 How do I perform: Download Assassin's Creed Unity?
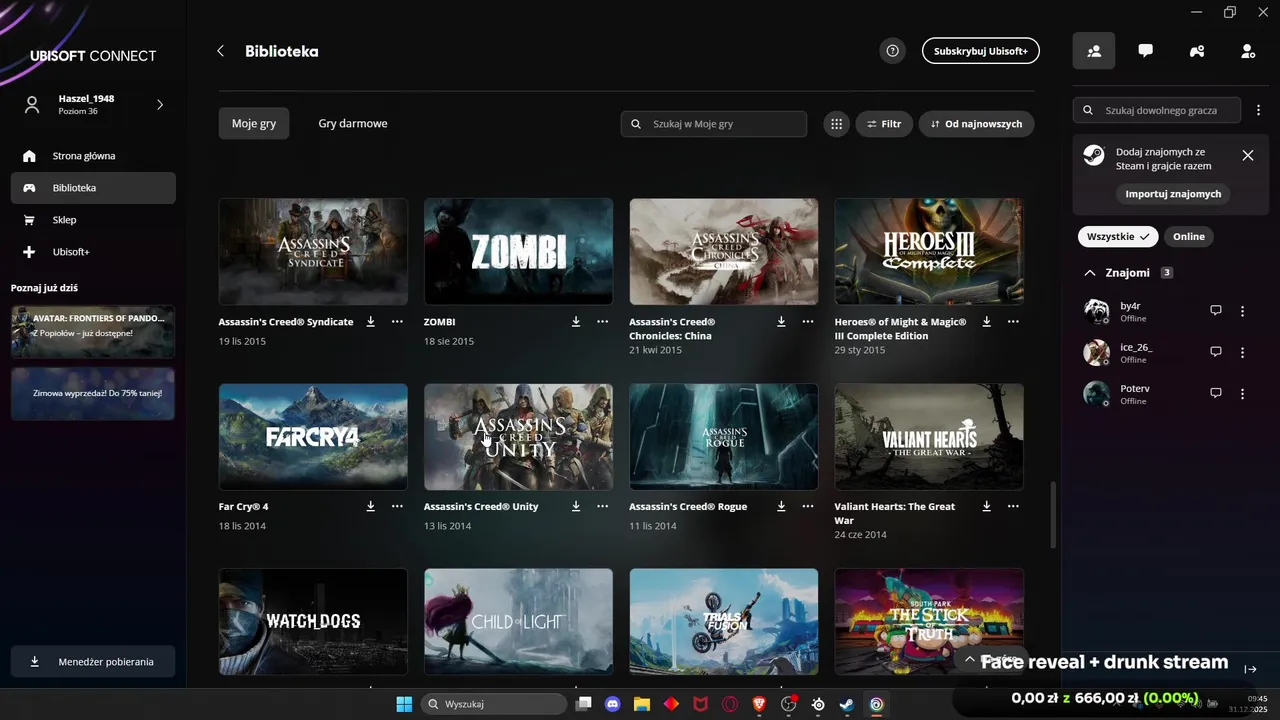[x=576, y=506]
